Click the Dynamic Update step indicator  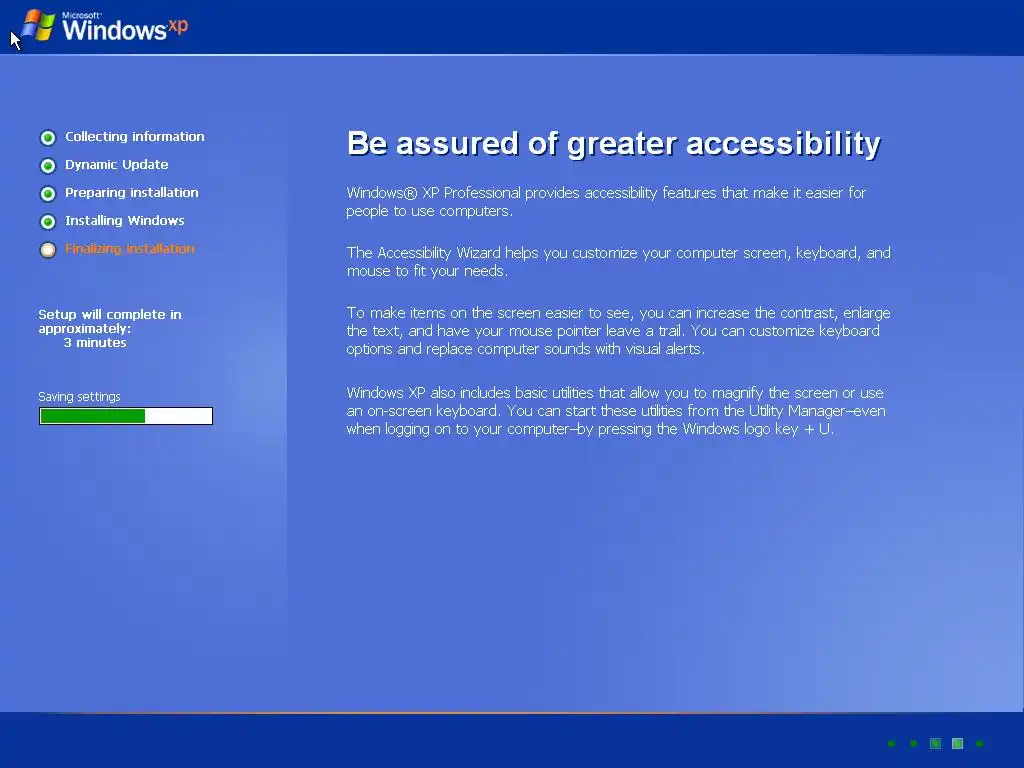48,166
